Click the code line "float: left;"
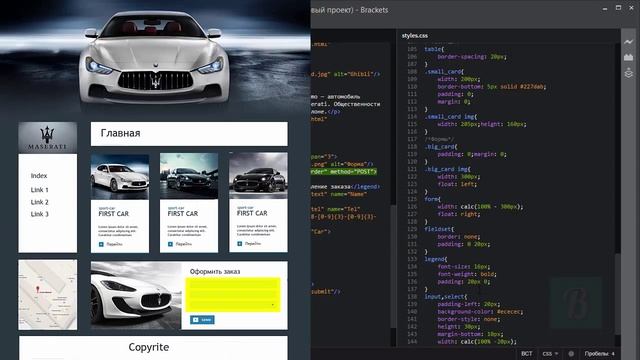The width and height of the screenshot is (640, 360). [x=457, y=184]
